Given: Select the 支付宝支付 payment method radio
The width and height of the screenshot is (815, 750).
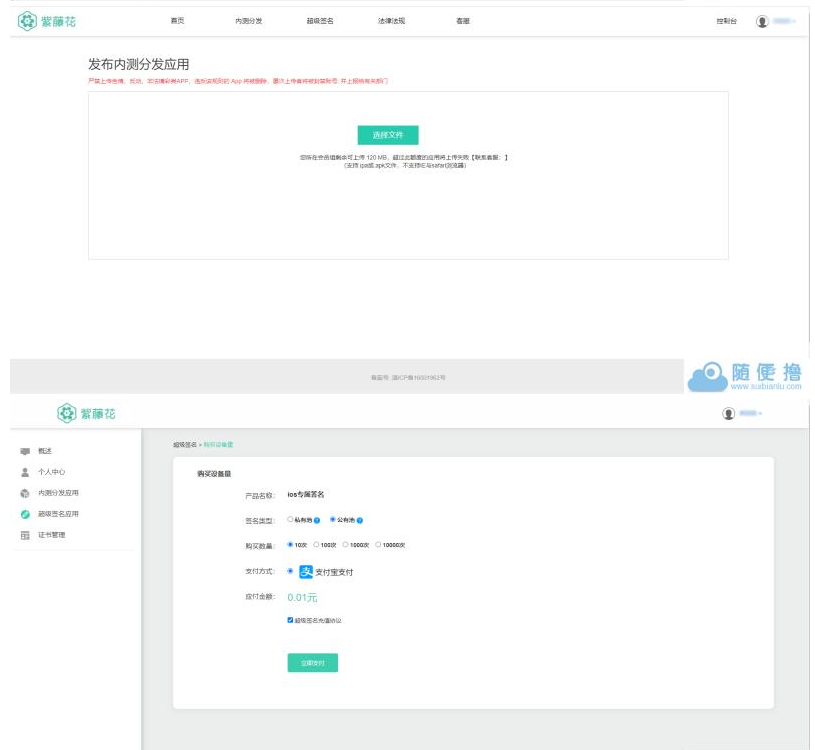Looking at the screenshot, I should tap(290, 571).
